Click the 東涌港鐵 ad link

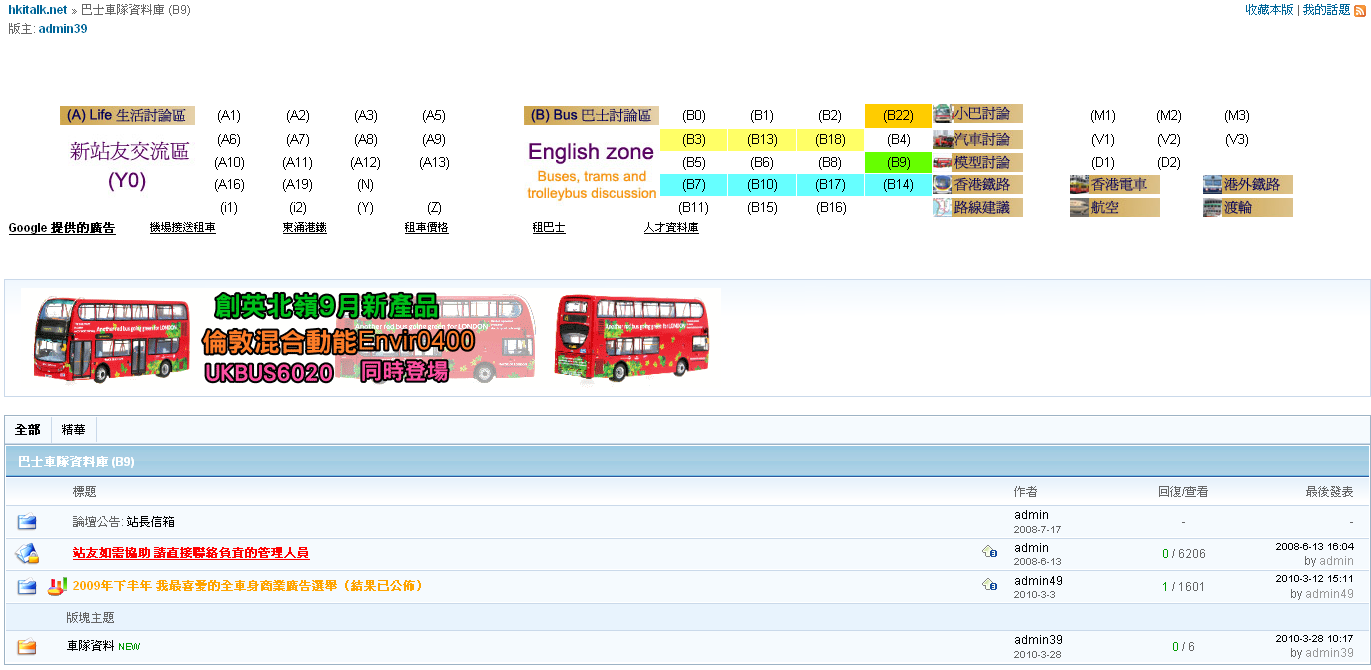pyautogui.click(x=304, y=228)
